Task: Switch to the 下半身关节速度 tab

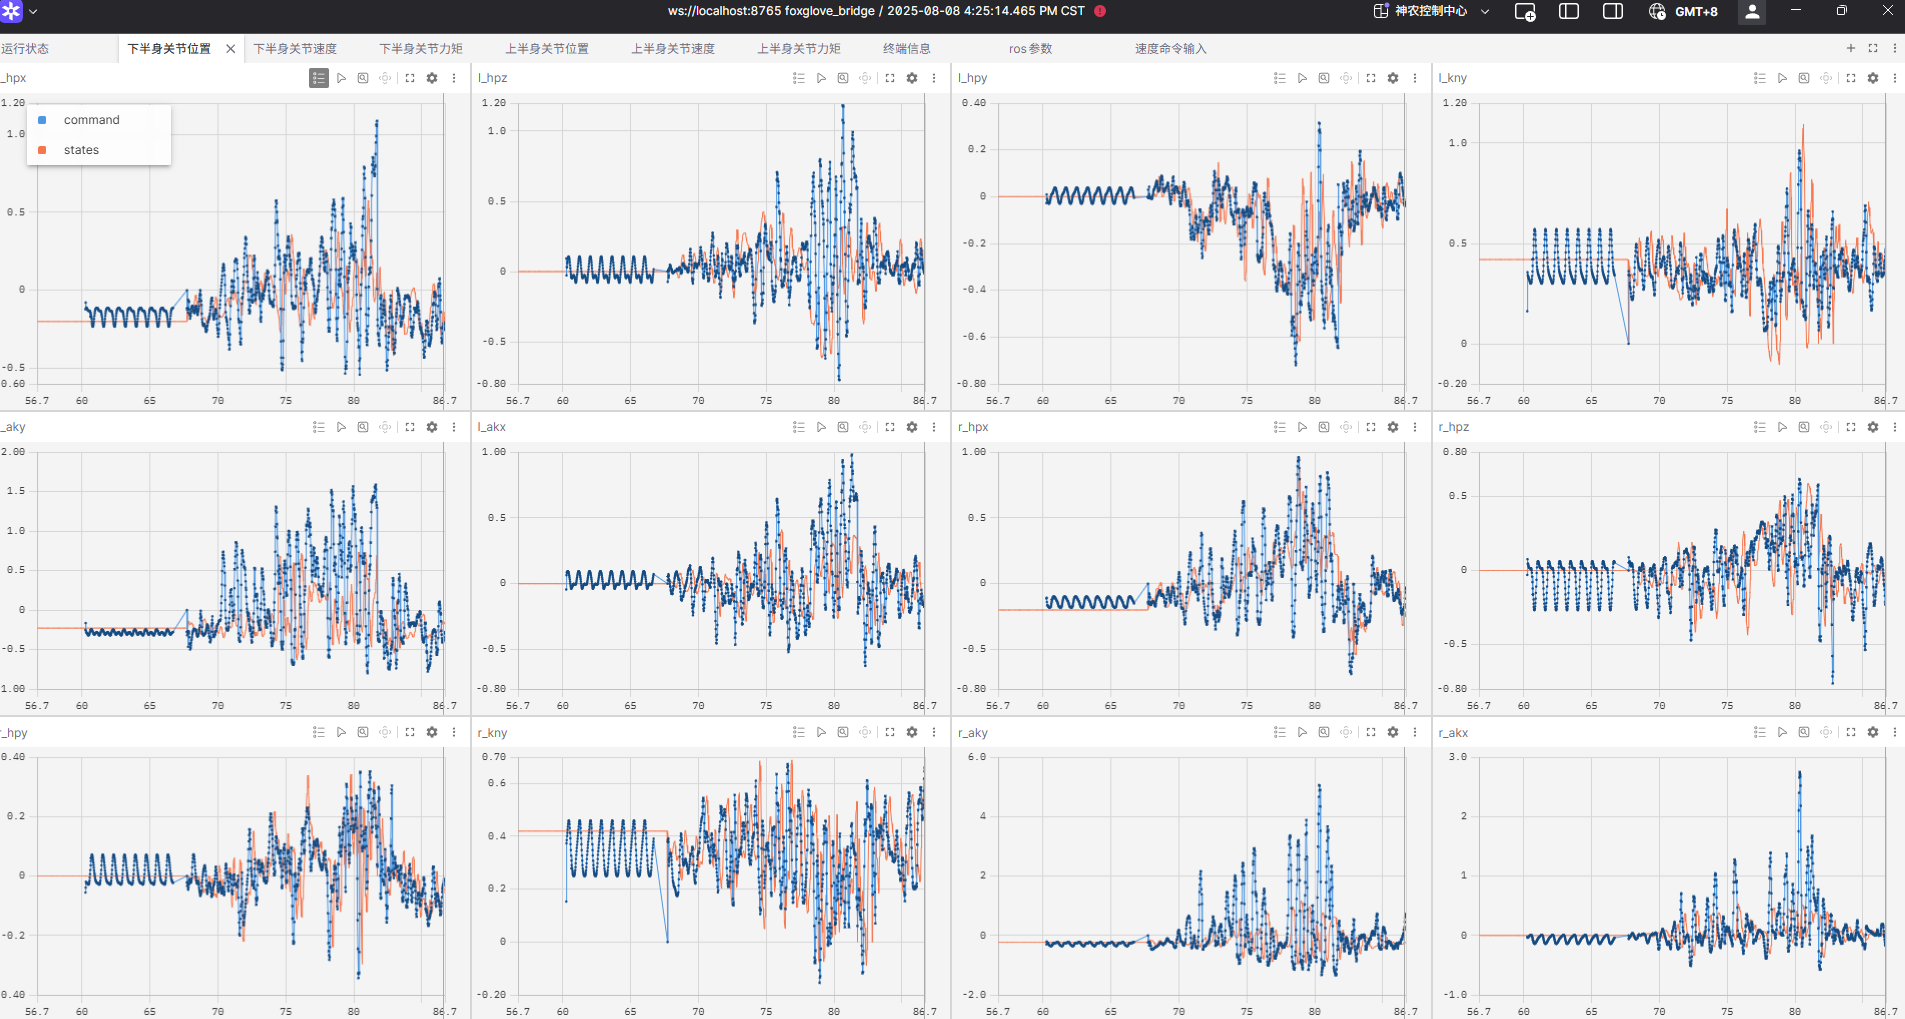Action: point(295,49)
